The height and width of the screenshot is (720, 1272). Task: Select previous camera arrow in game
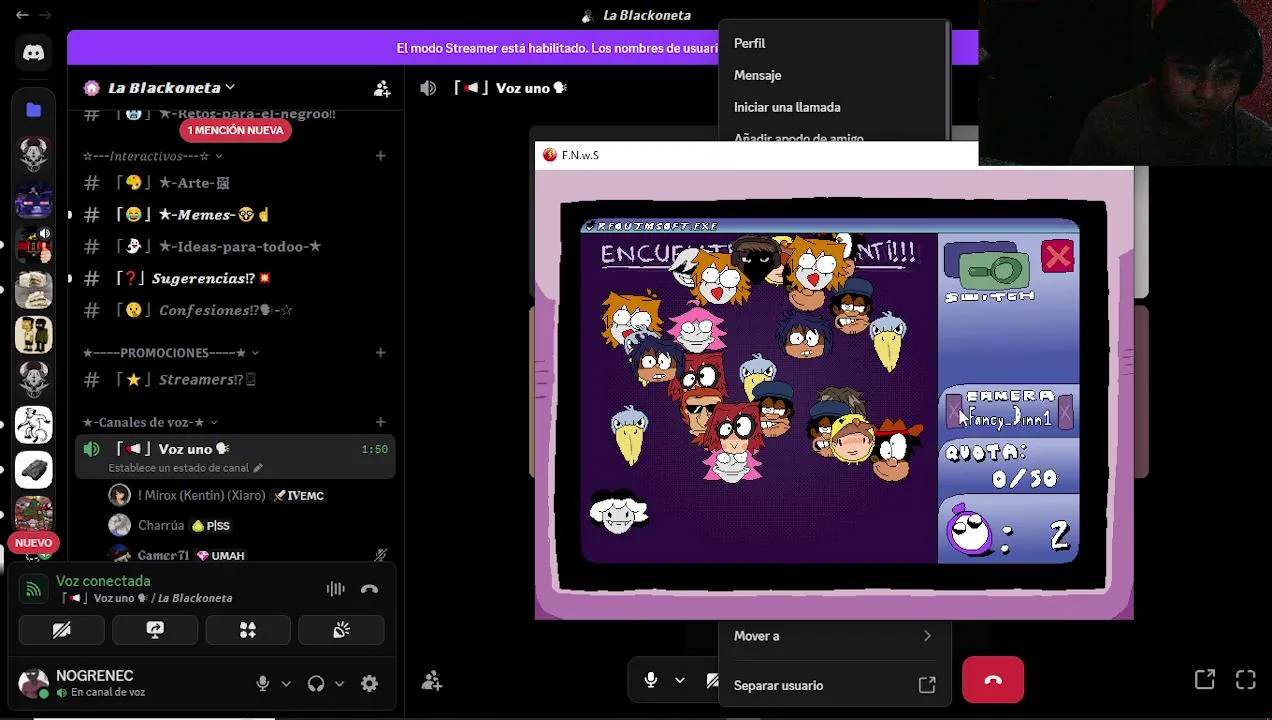[x=953, y=410]
